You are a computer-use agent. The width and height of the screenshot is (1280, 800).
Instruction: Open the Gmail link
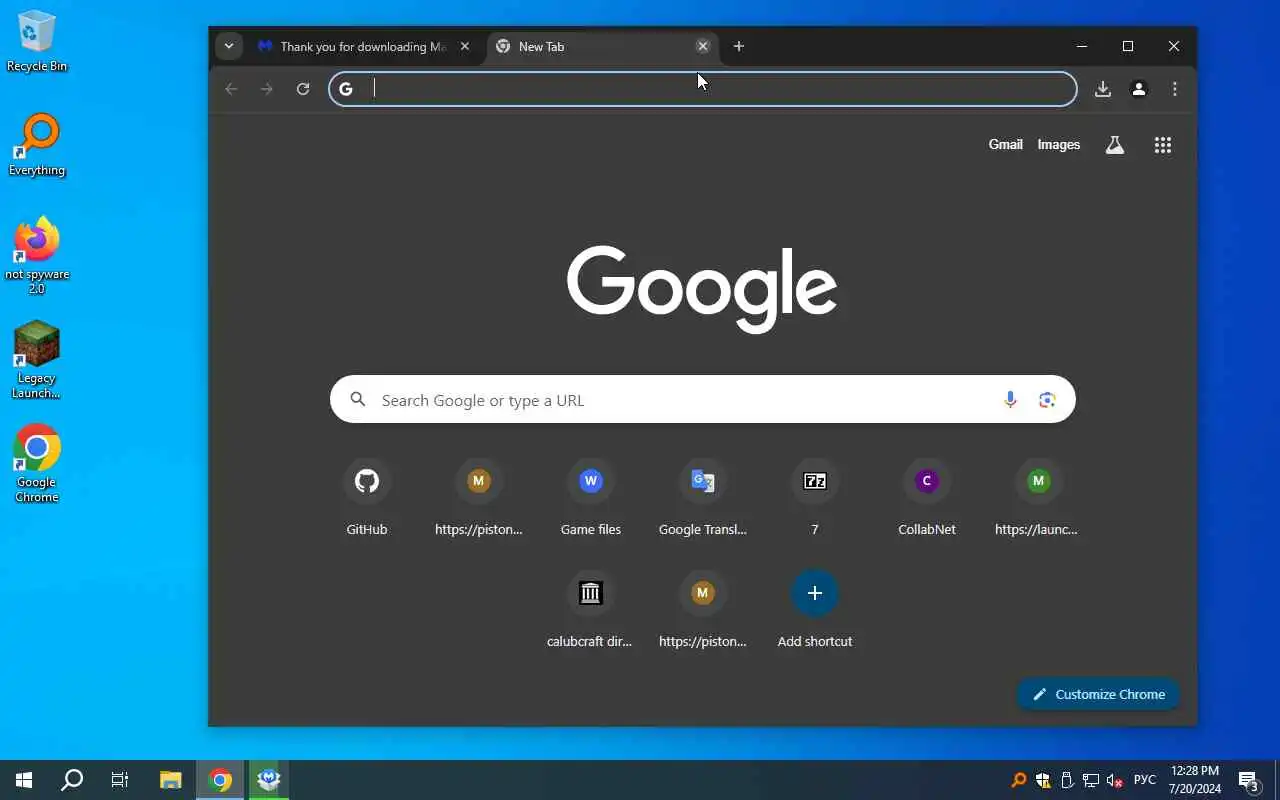[x=1005, y=145]
